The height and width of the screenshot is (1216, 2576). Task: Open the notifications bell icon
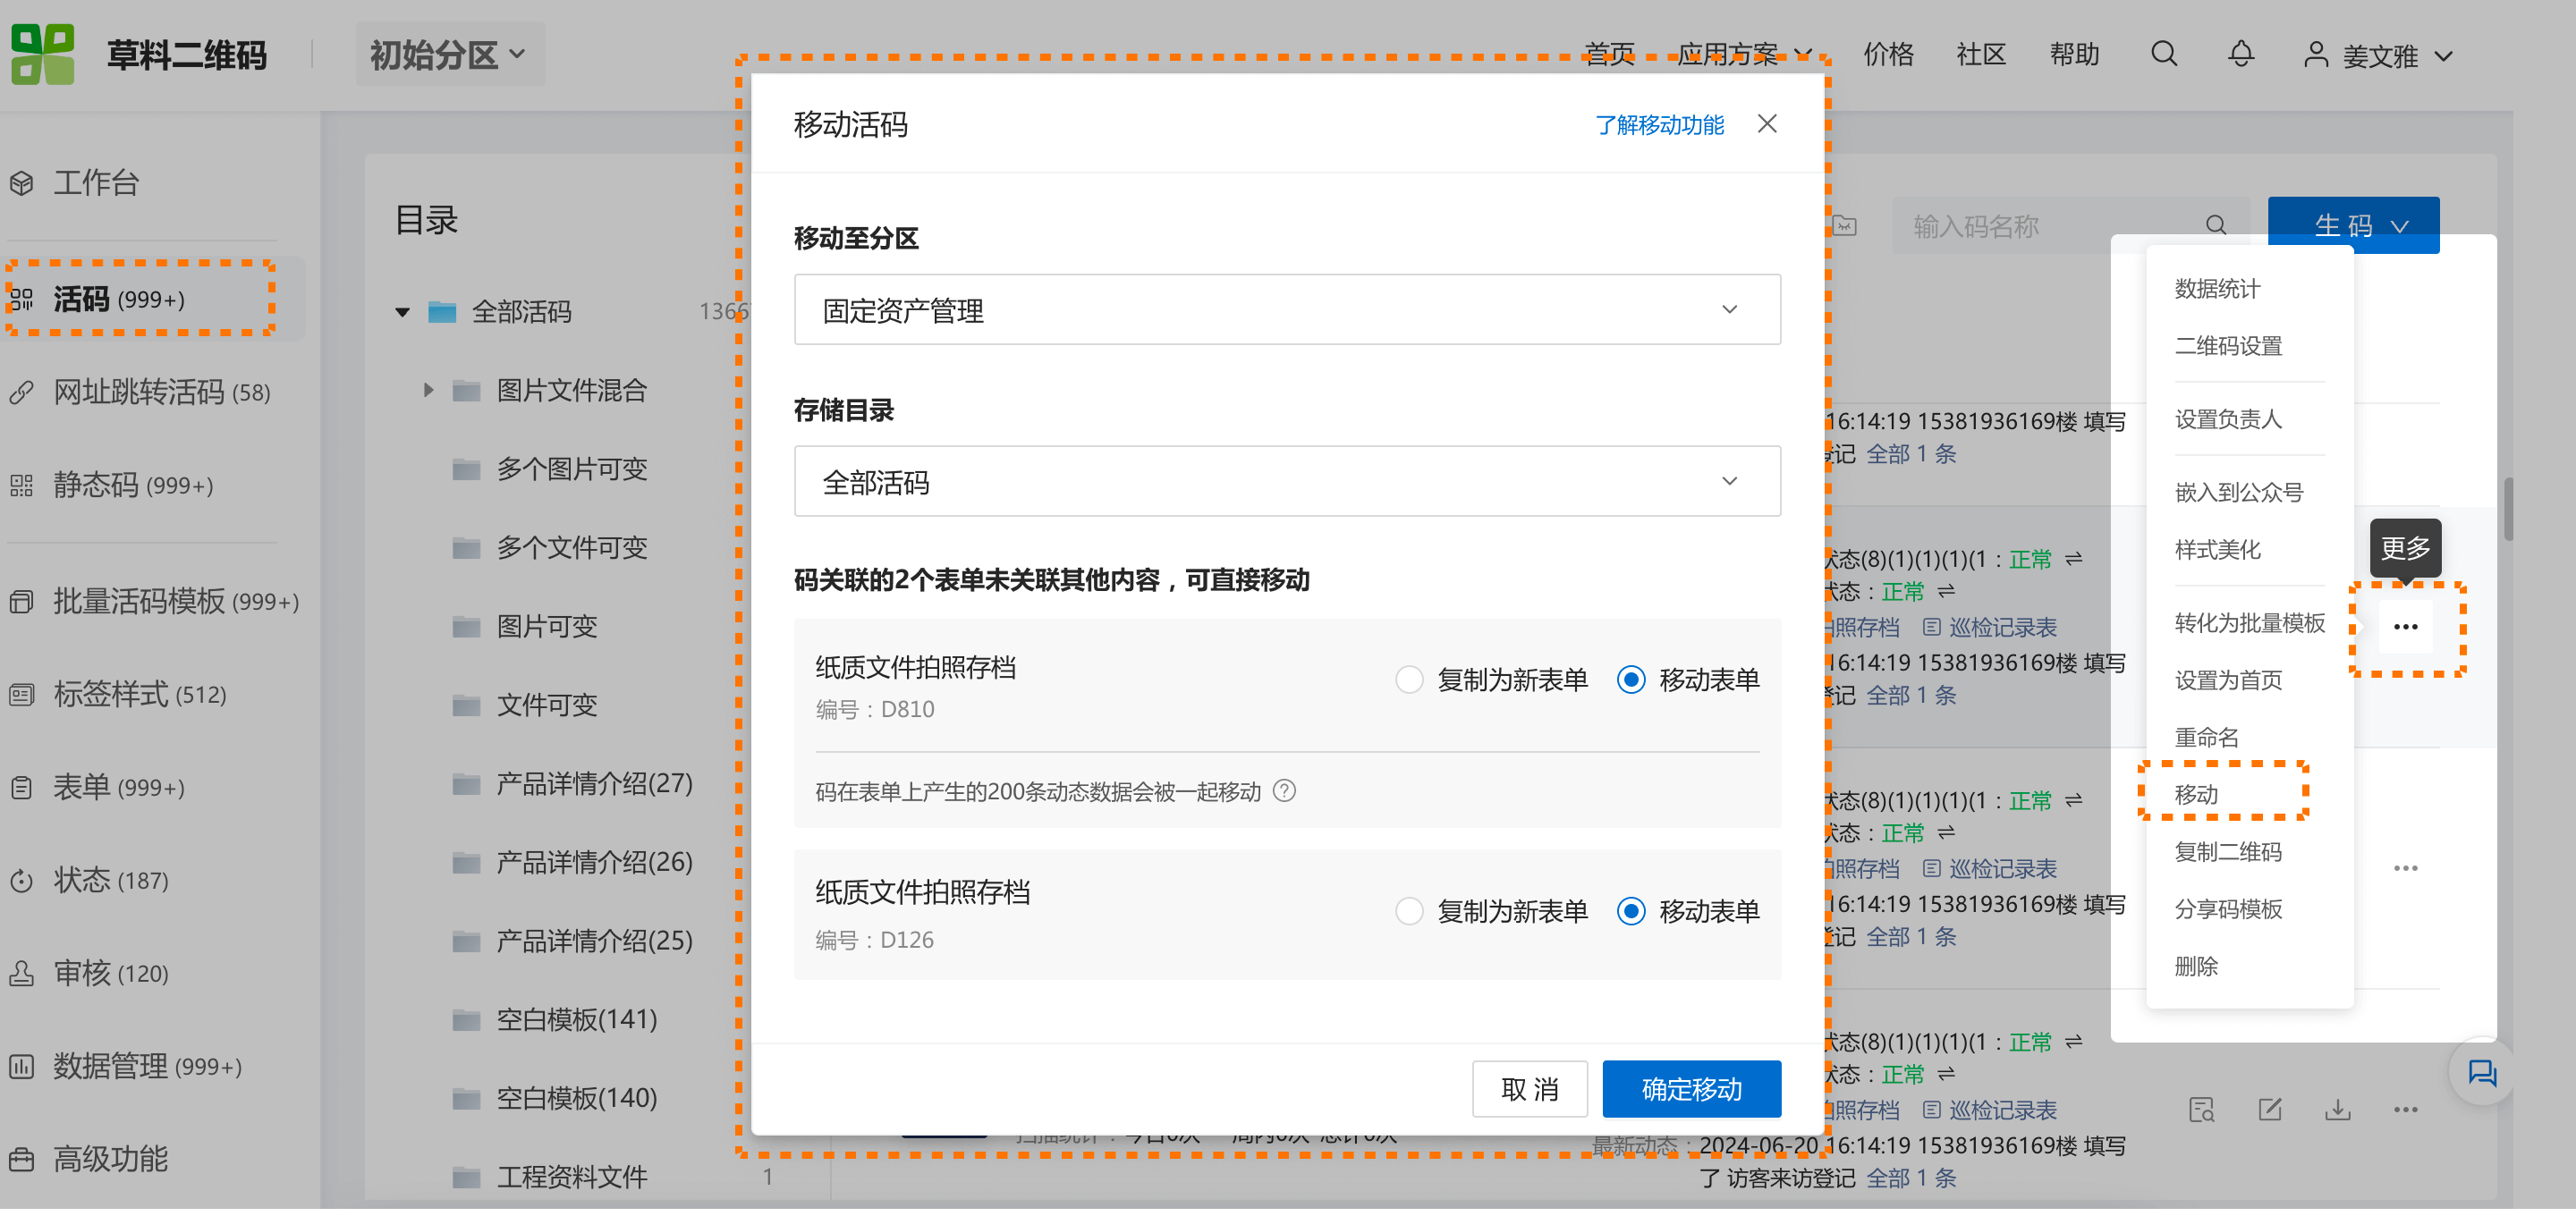click(2240, 55)
